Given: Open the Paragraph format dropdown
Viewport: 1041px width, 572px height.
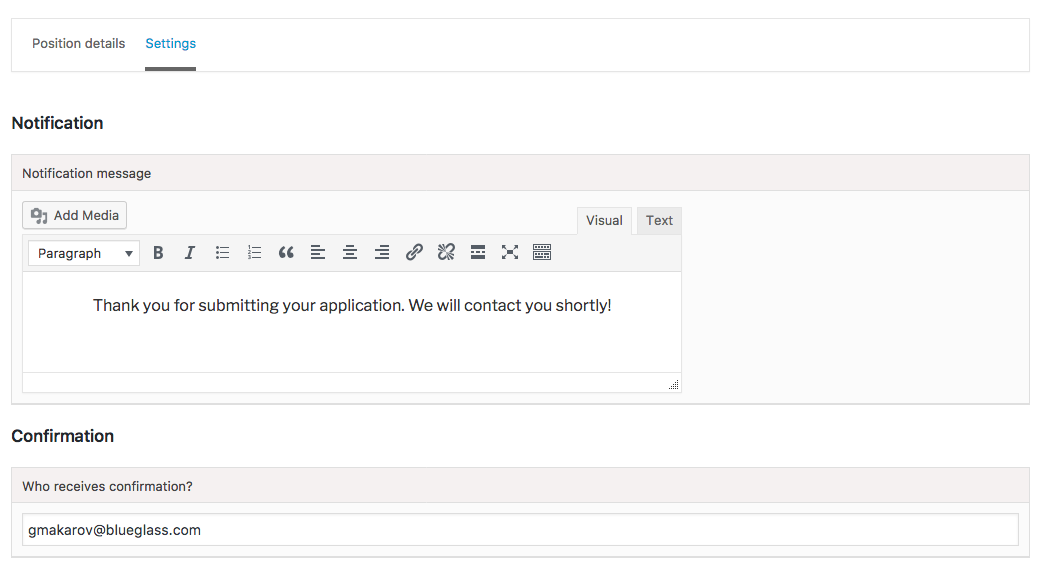Looking at the screenshot, I should [84, 253].
